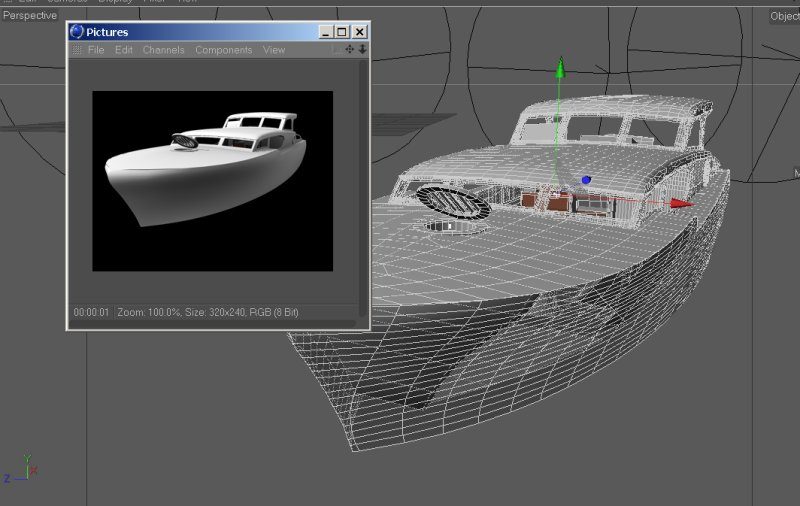Viewport: 800px width, 506px height.
Task: Open the File menu in Pictures window
Action: tap(96, 50)
